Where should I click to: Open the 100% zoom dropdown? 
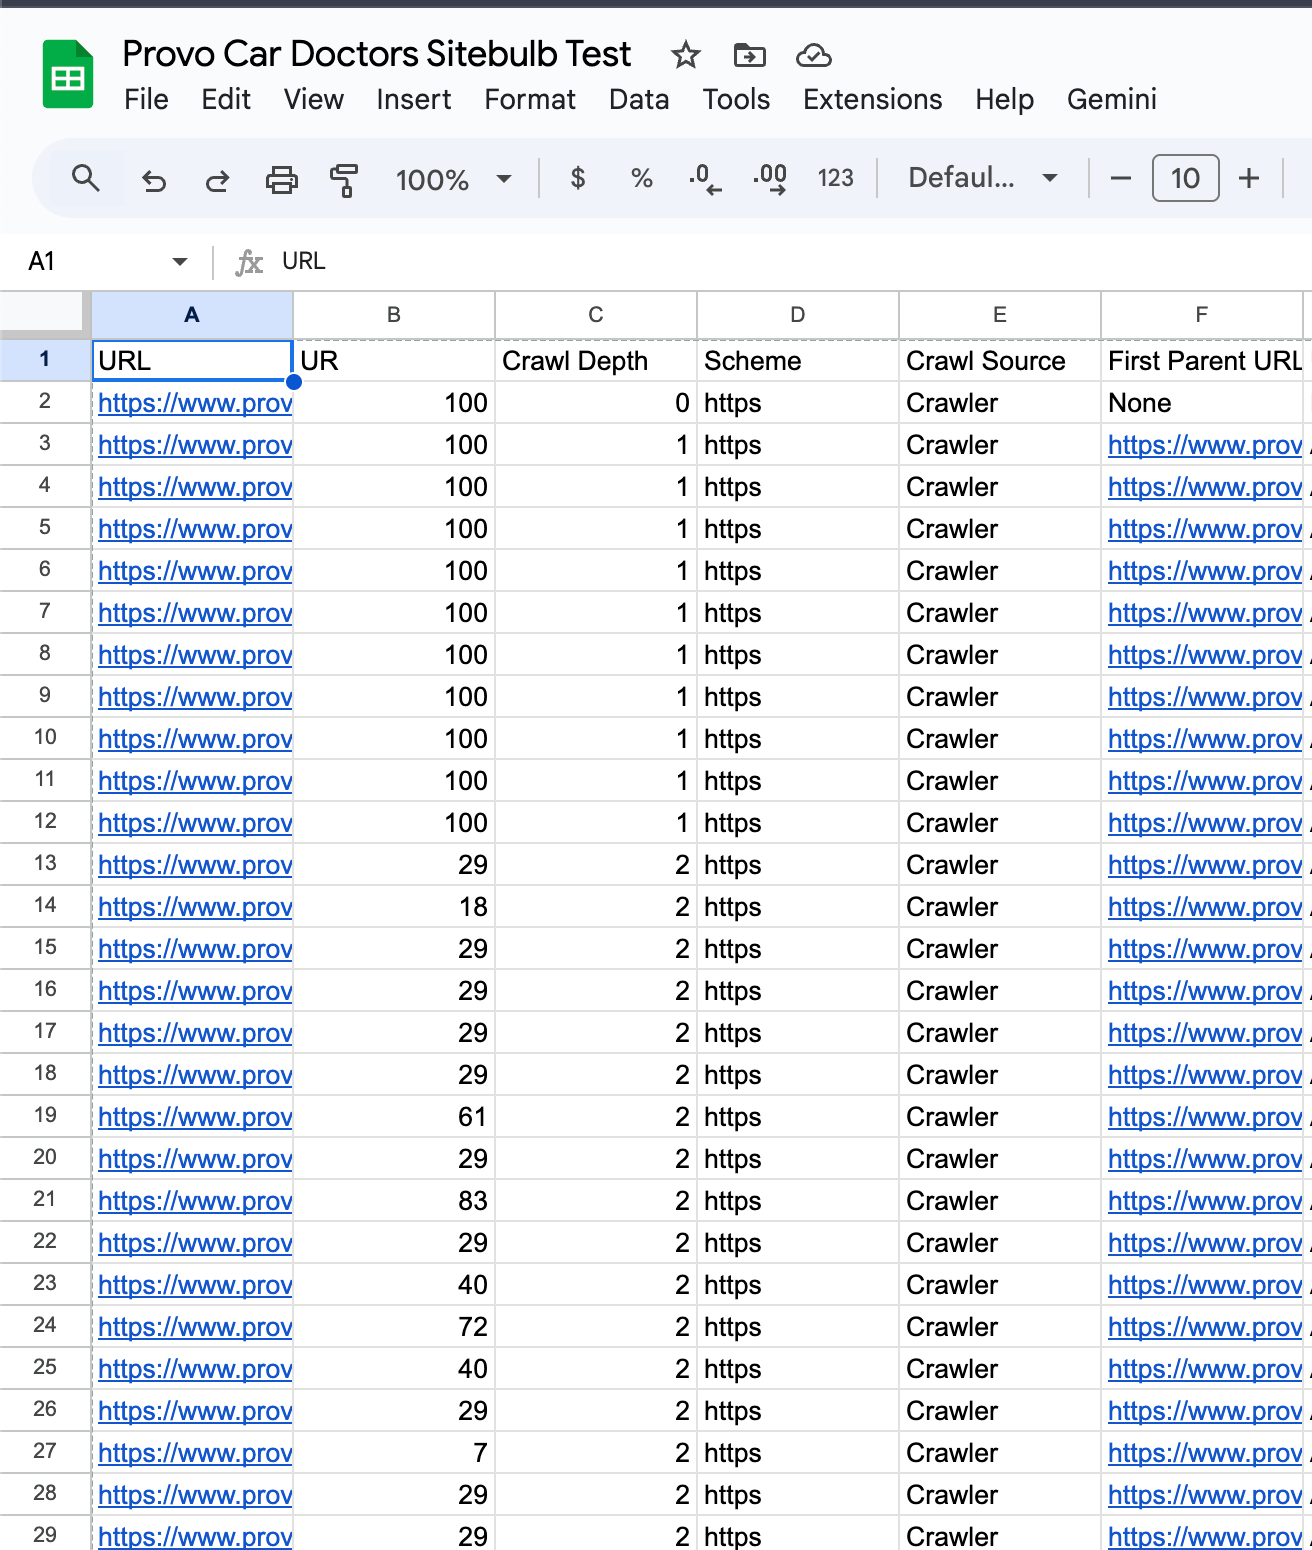click(x=454, y=180)
